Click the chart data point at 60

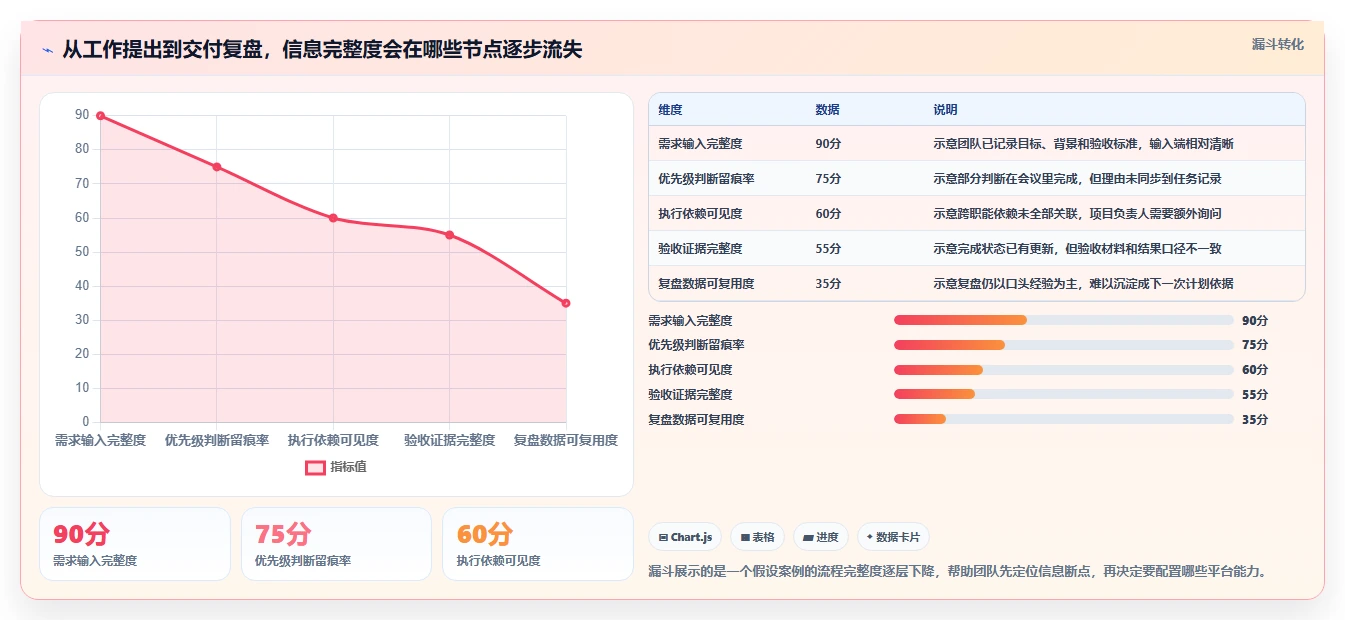333,218
